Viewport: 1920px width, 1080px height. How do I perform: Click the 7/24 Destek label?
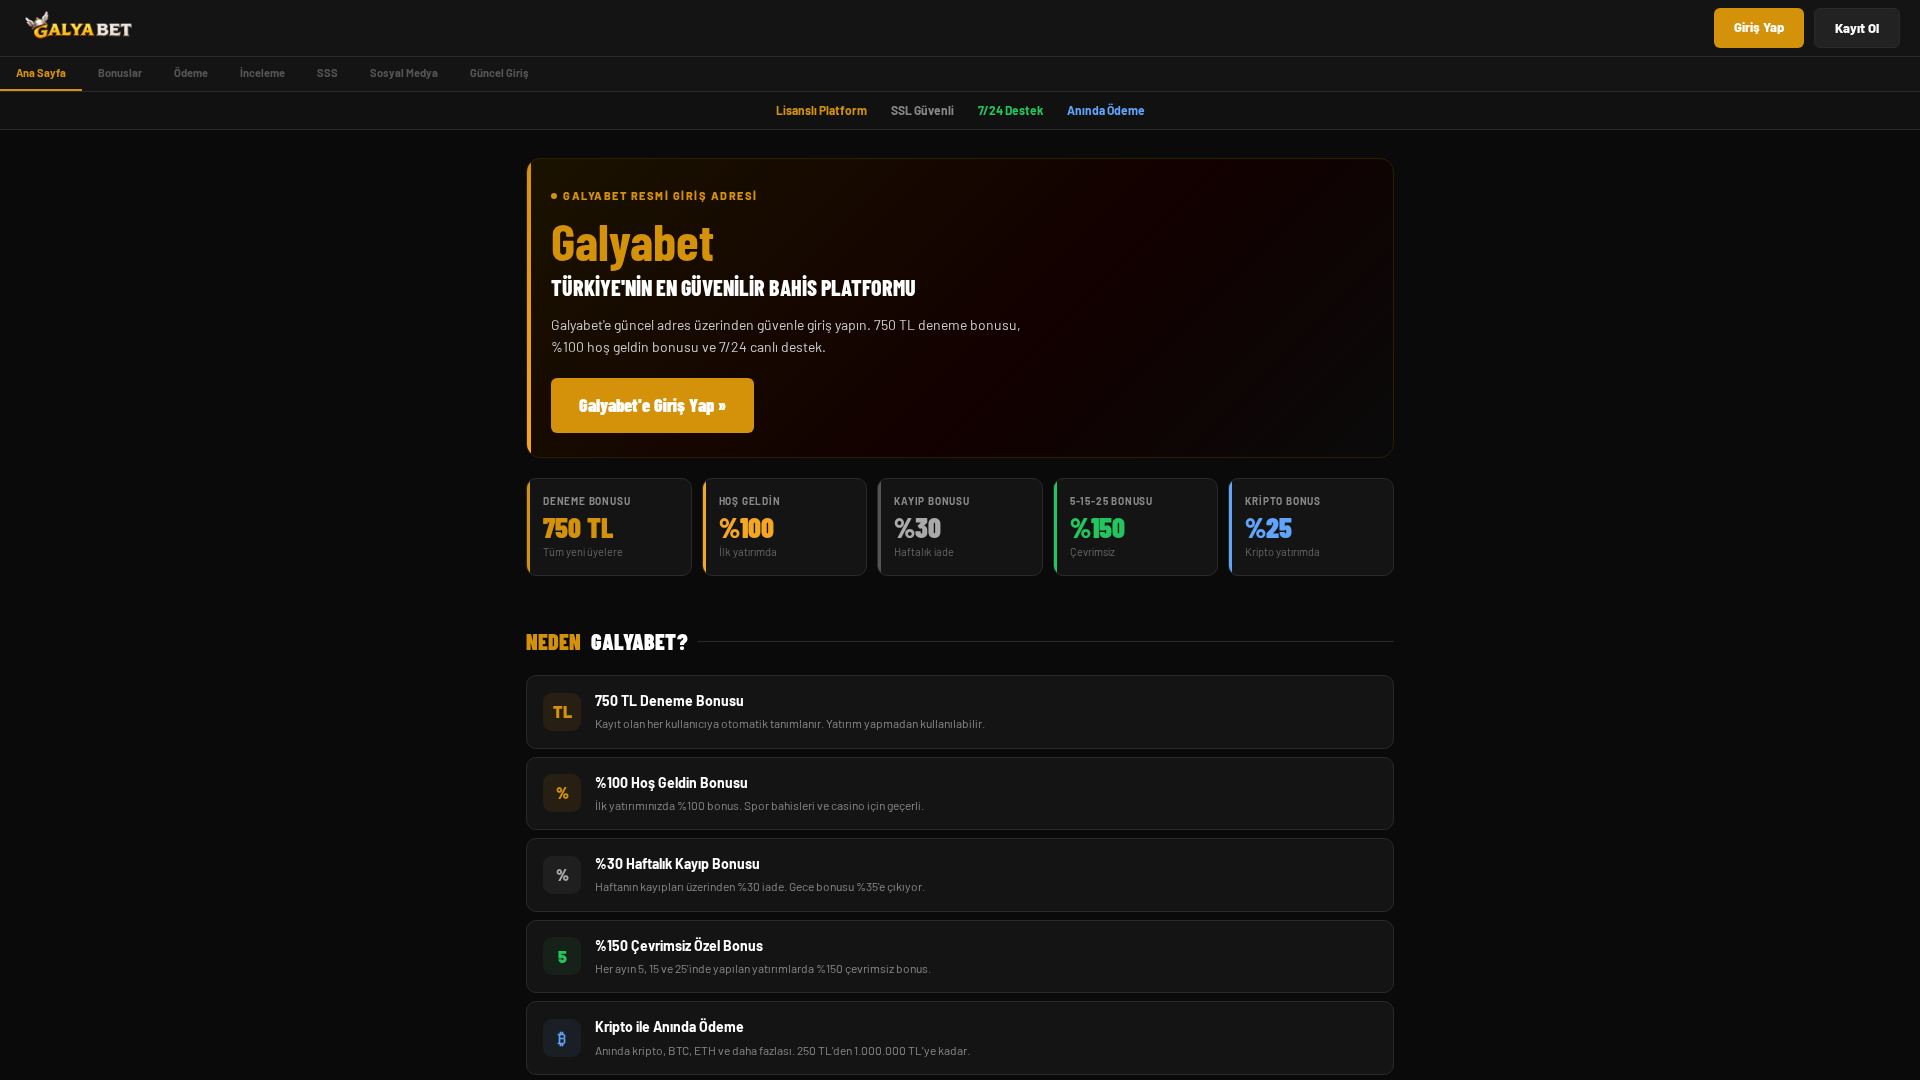[x=1010, y=110]
